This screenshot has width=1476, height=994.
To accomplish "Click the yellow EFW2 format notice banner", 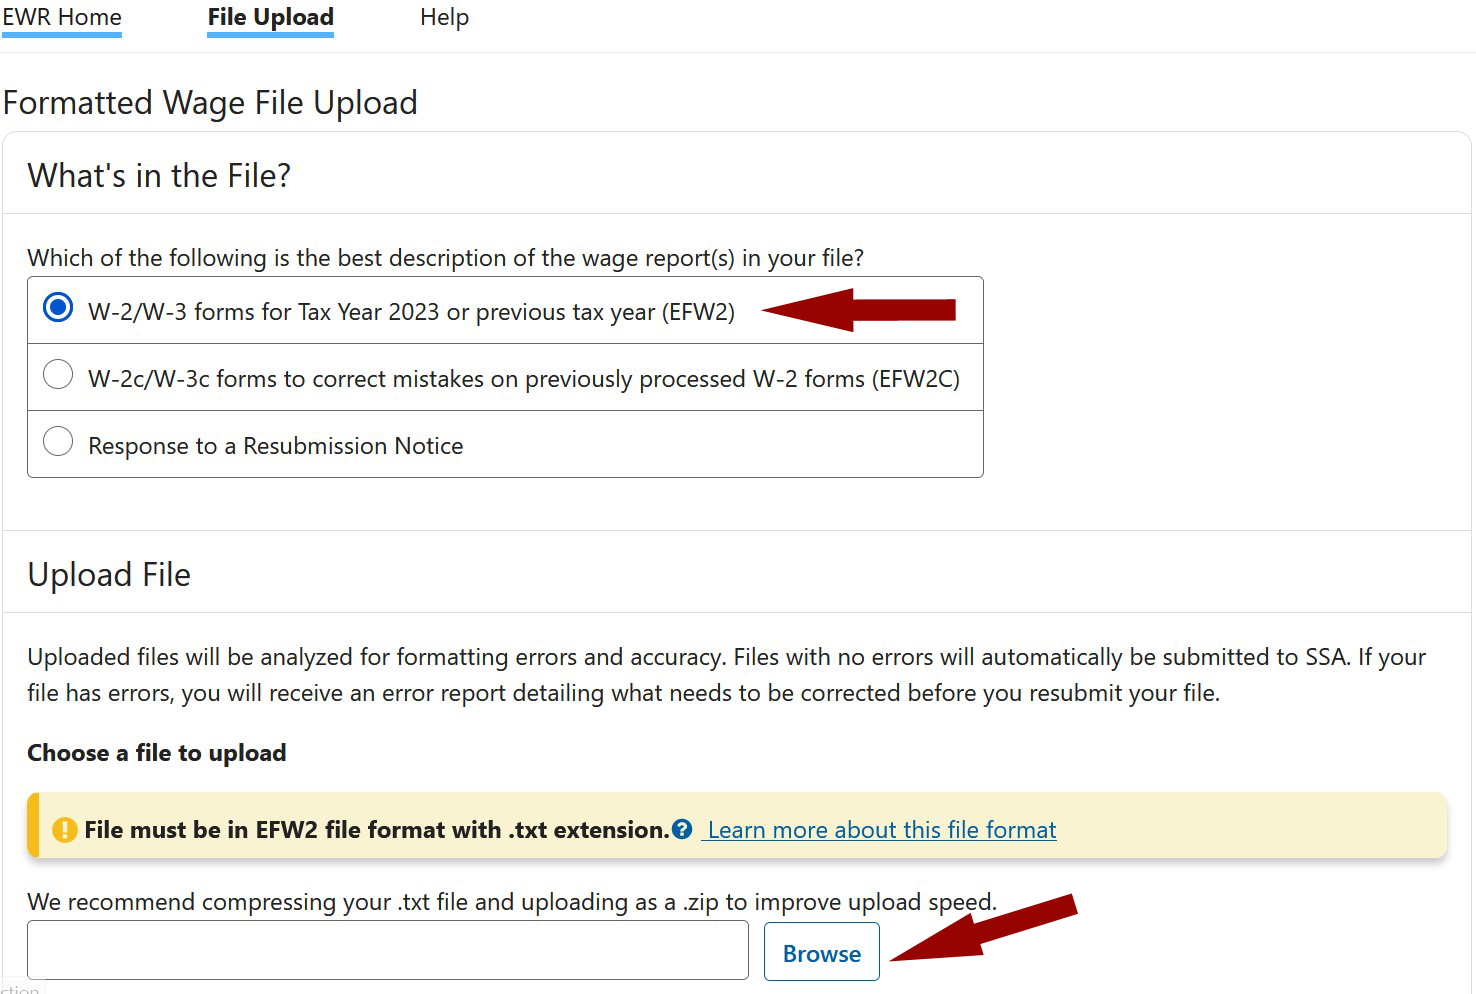I will (x=737, y=827).
